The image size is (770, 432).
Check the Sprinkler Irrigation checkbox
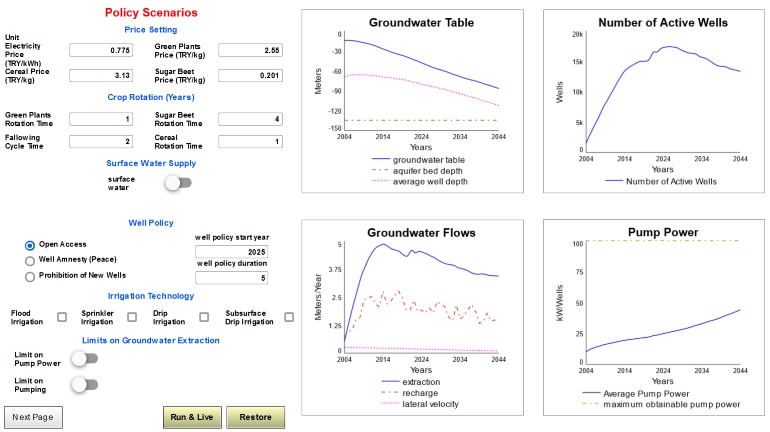pos(132,317)
